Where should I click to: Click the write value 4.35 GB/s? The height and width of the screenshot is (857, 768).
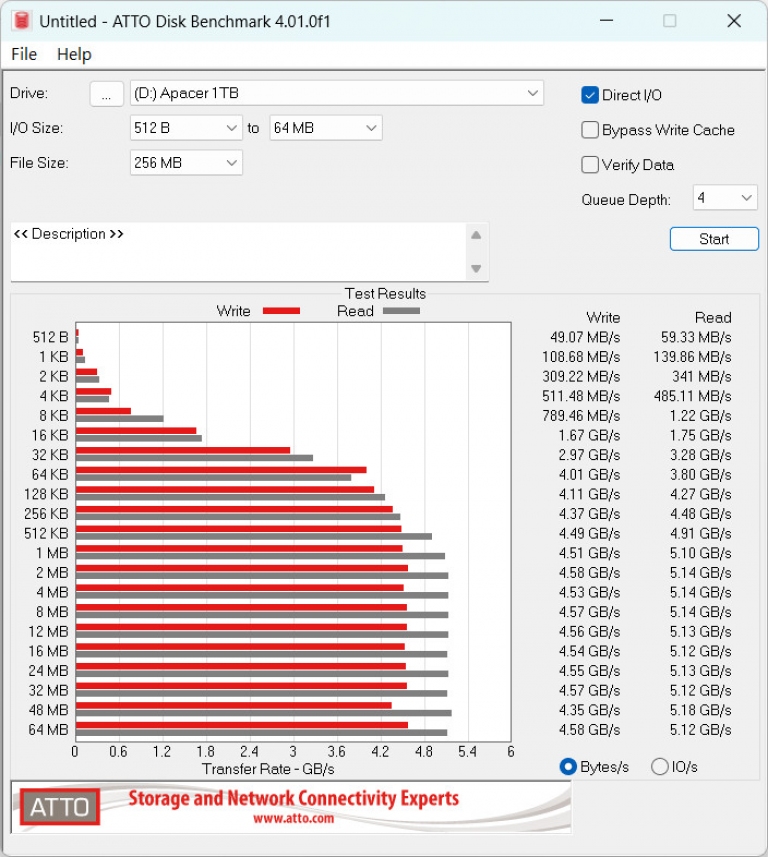(589, 710)
